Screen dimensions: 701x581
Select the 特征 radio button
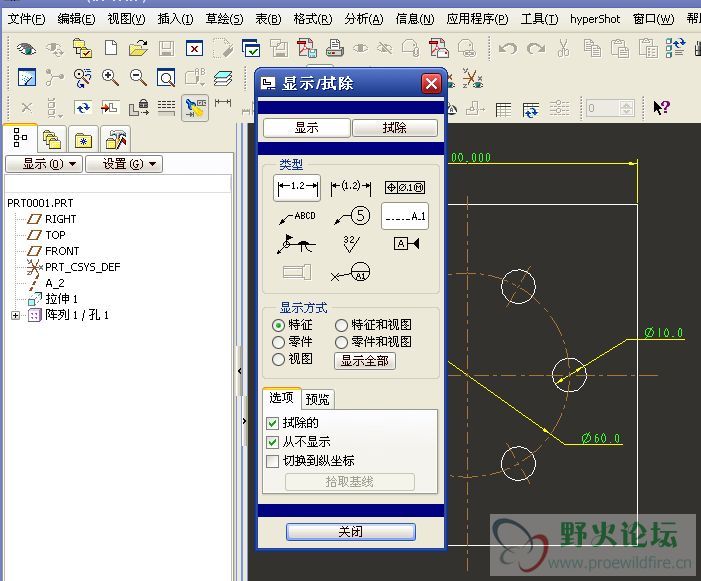point(278,325)
